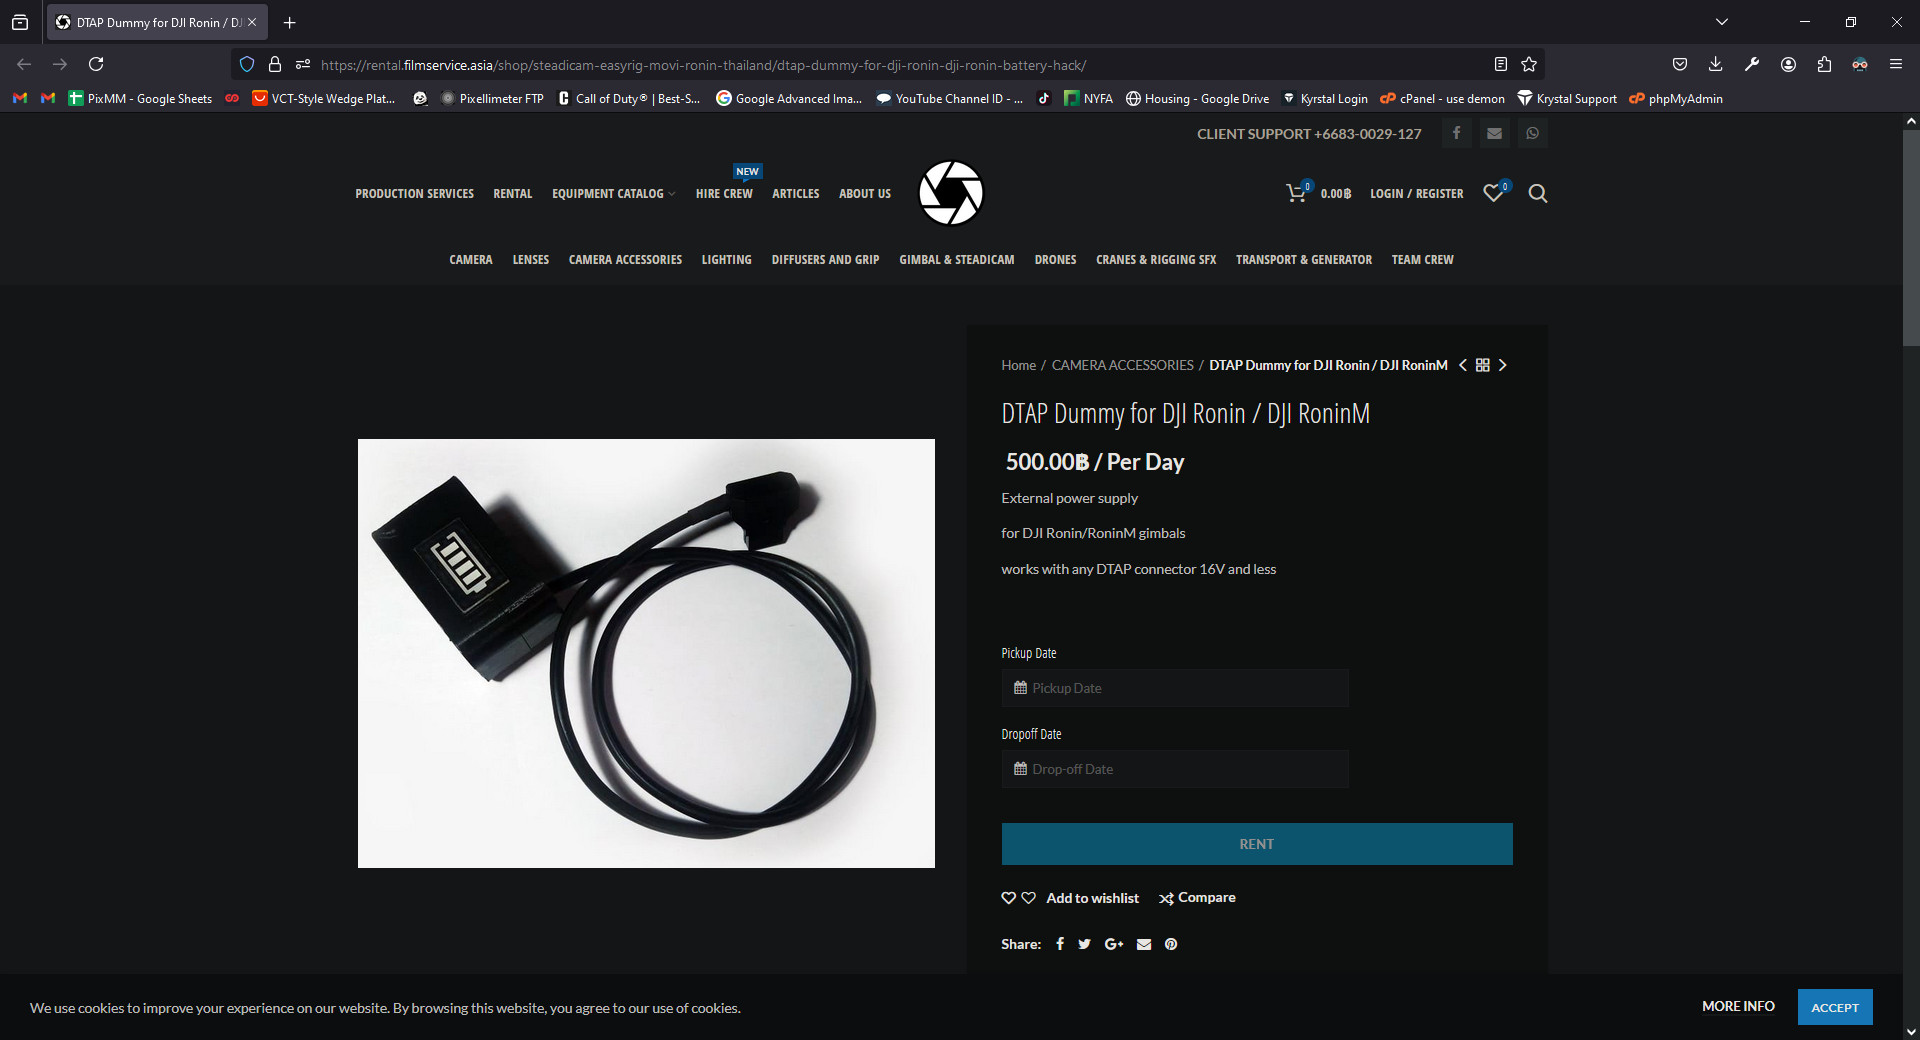Click the DTAP dummy product image
Screen dimensions: 1920x1040
646,653
